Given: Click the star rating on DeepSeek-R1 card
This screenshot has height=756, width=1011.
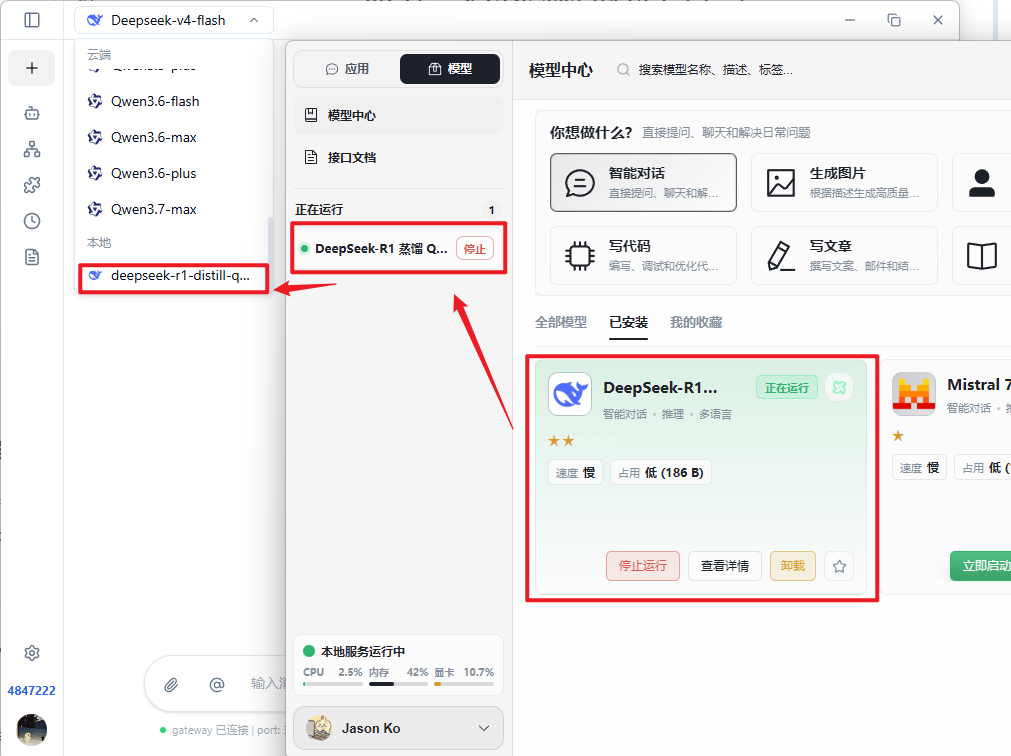Looking at the screenshot, I should point(582,441).
